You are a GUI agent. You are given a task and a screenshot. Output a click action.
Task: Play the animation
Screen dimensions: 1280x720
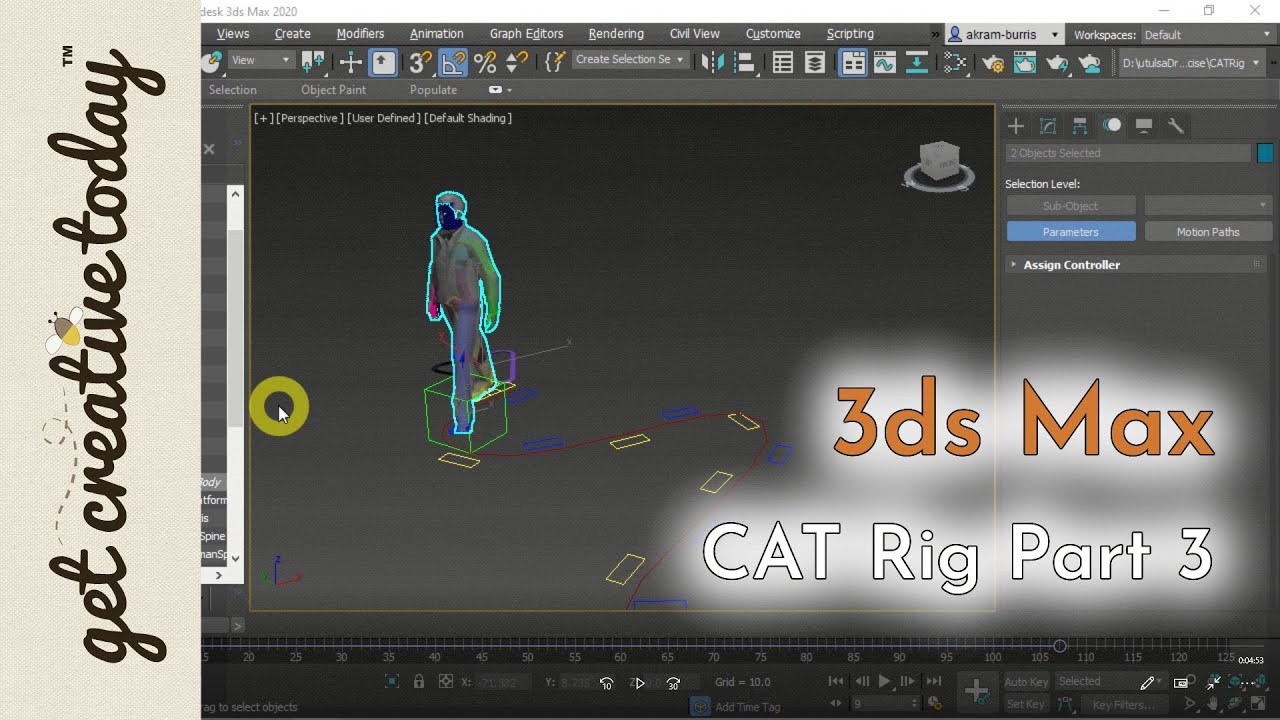click(x=884, y=681)
